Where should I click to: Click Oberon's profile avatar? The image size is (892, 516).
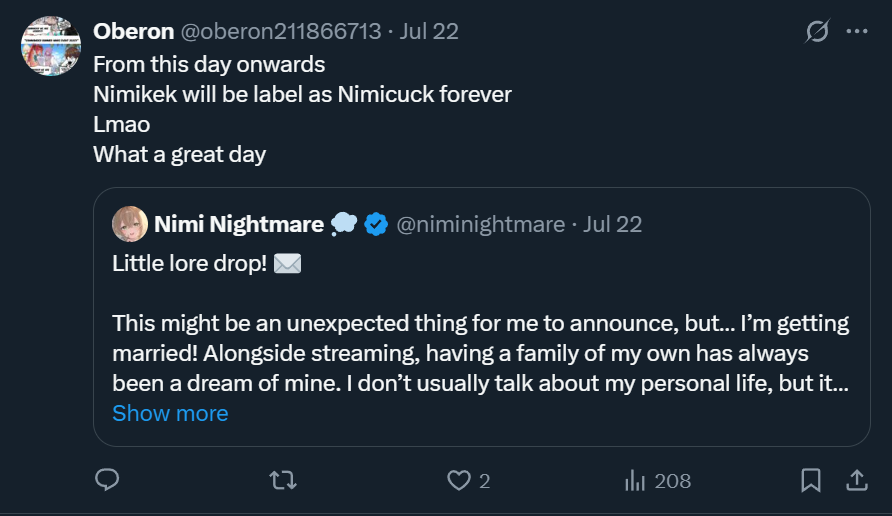[x=51, y=46]
